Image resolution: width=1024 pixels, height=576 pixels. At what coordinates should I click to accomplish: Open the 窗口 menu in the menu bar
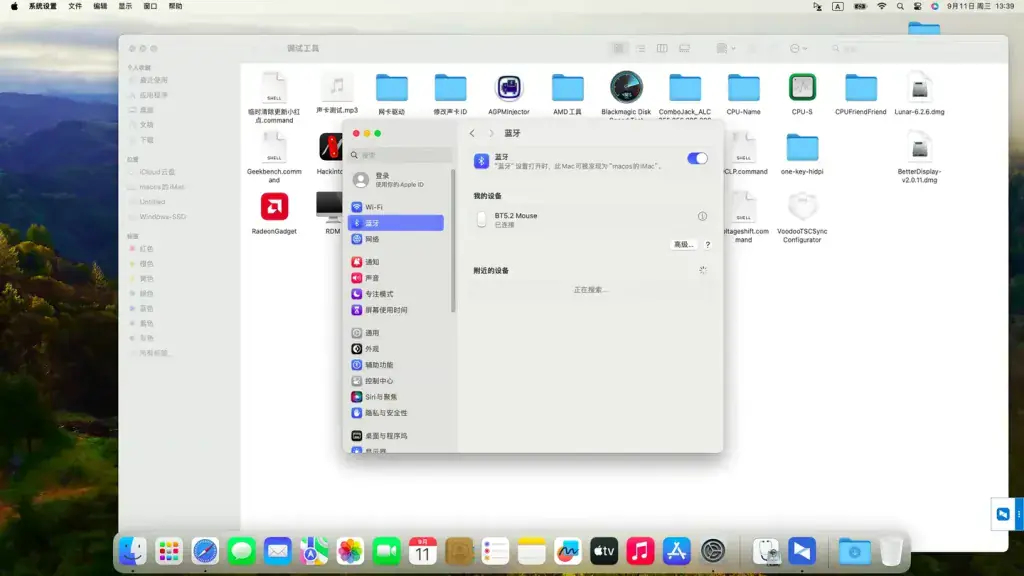pyautogui.click(x=150, y=7)
